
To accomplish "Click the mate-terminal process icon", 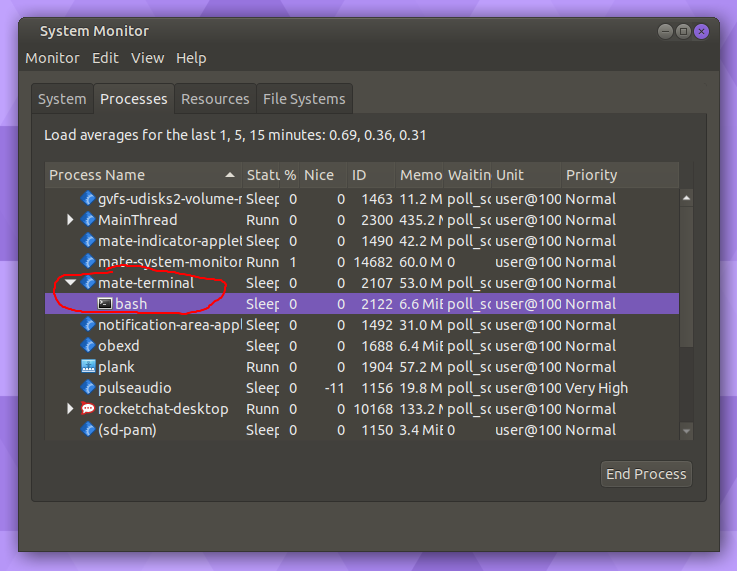I will click(x=88, y=282).
